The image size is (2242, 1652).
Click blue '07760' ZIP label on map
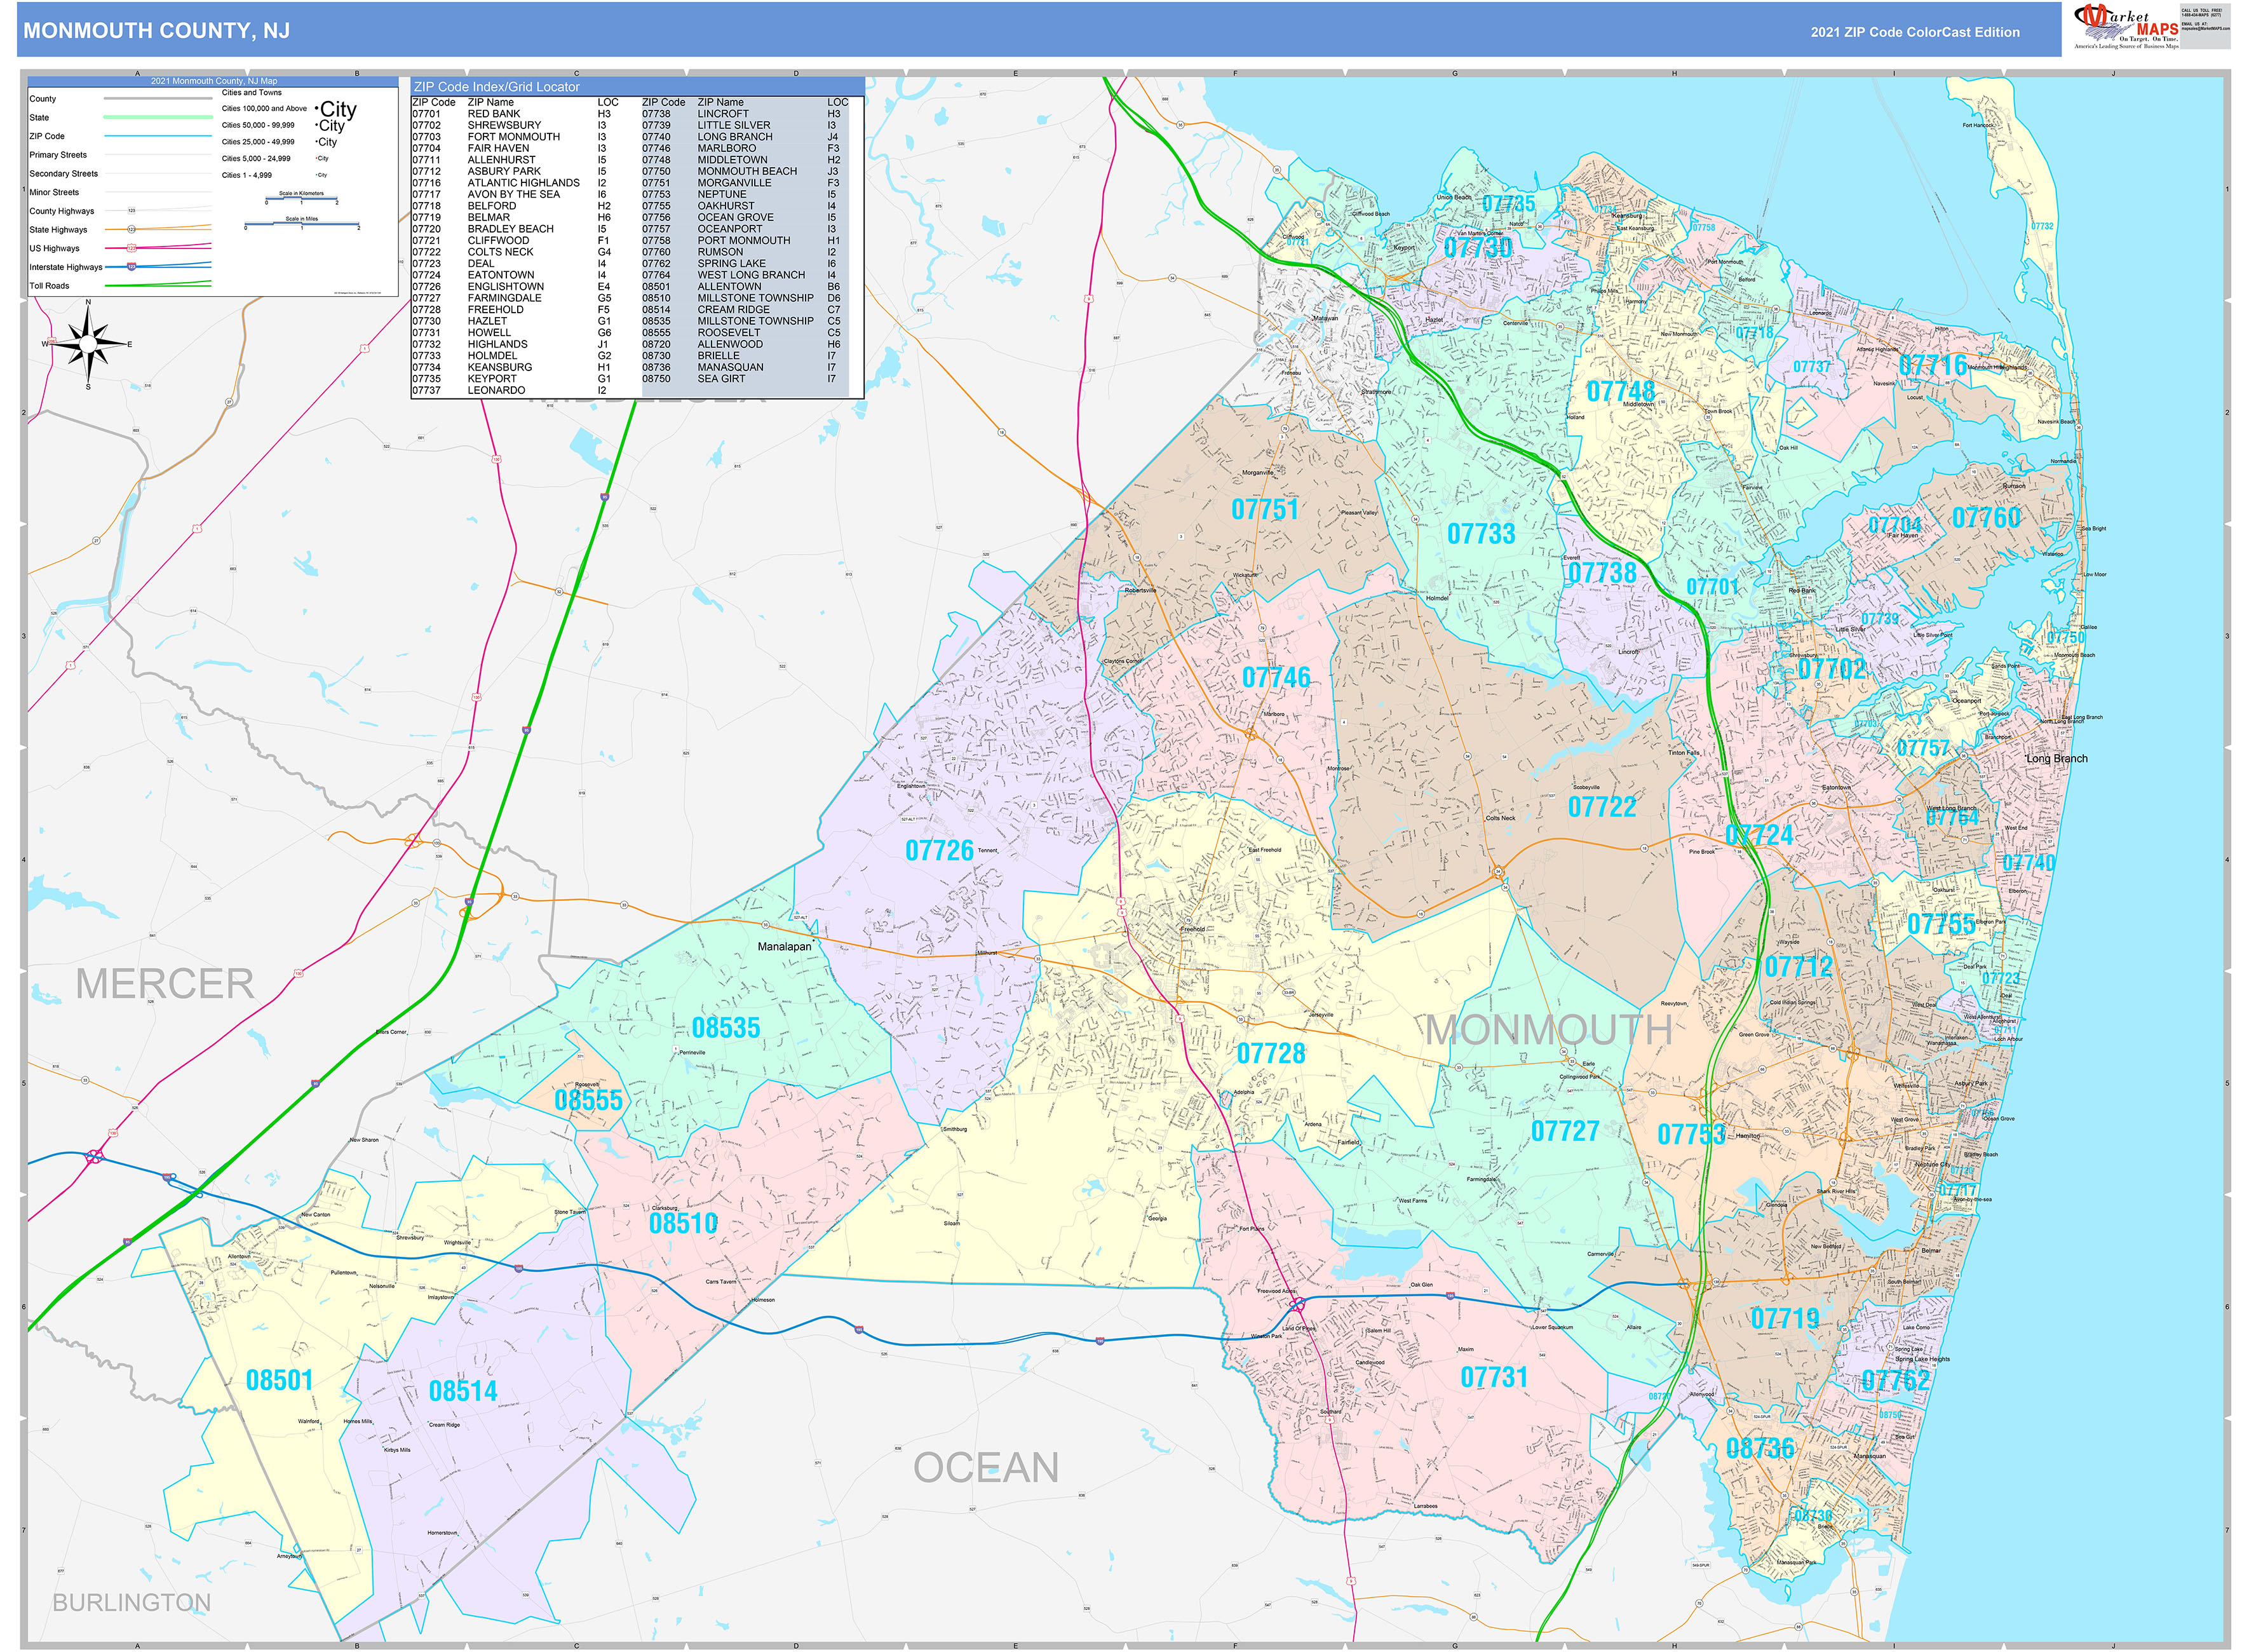(1986, 518)
